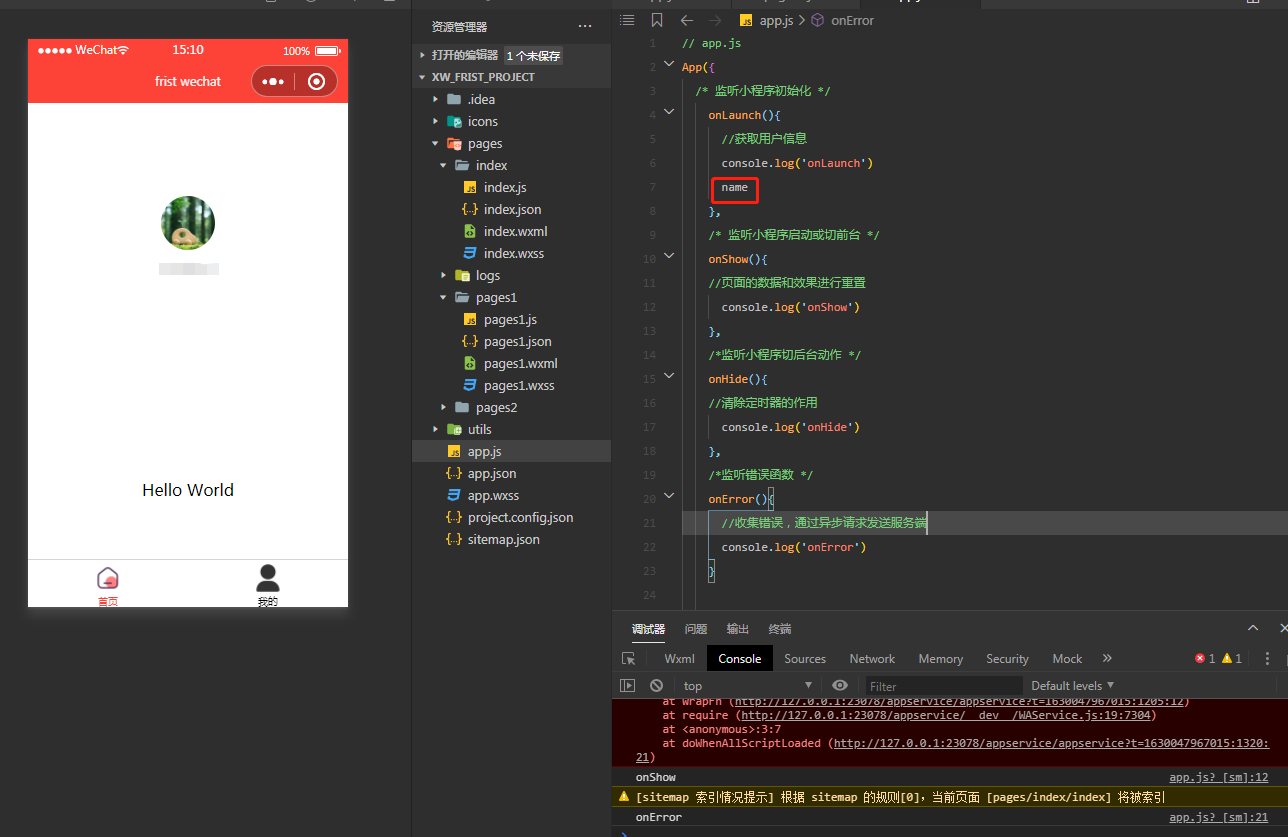
Task: Click the console Filter input field
Action: [x=943, y=686]
